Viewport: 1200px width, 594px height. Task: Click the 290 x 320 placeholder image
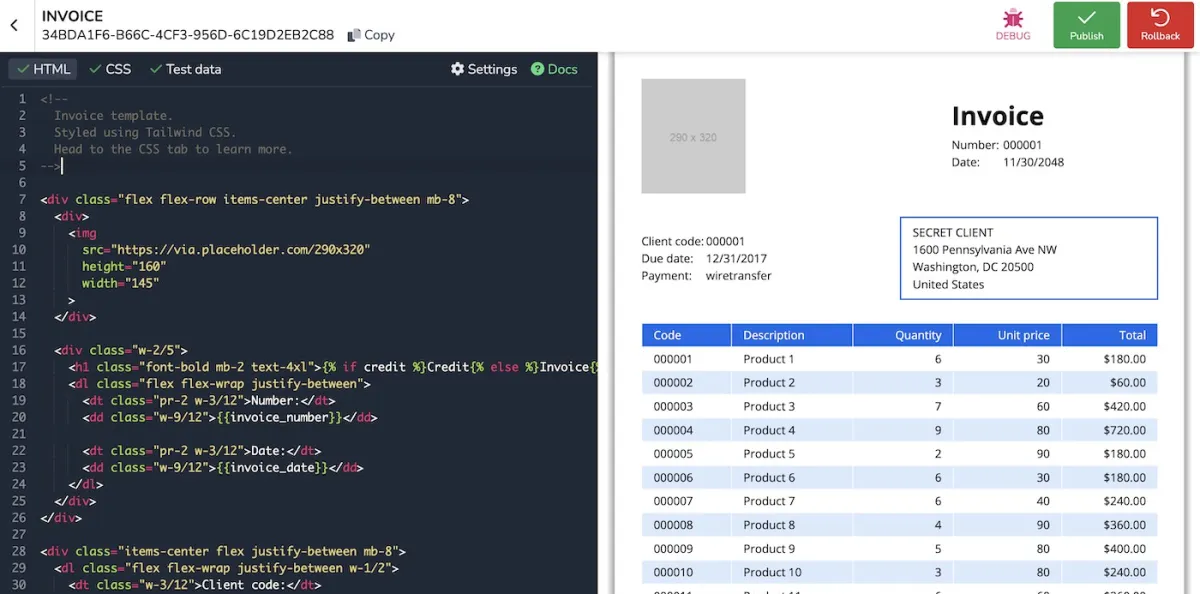(693, 136)
